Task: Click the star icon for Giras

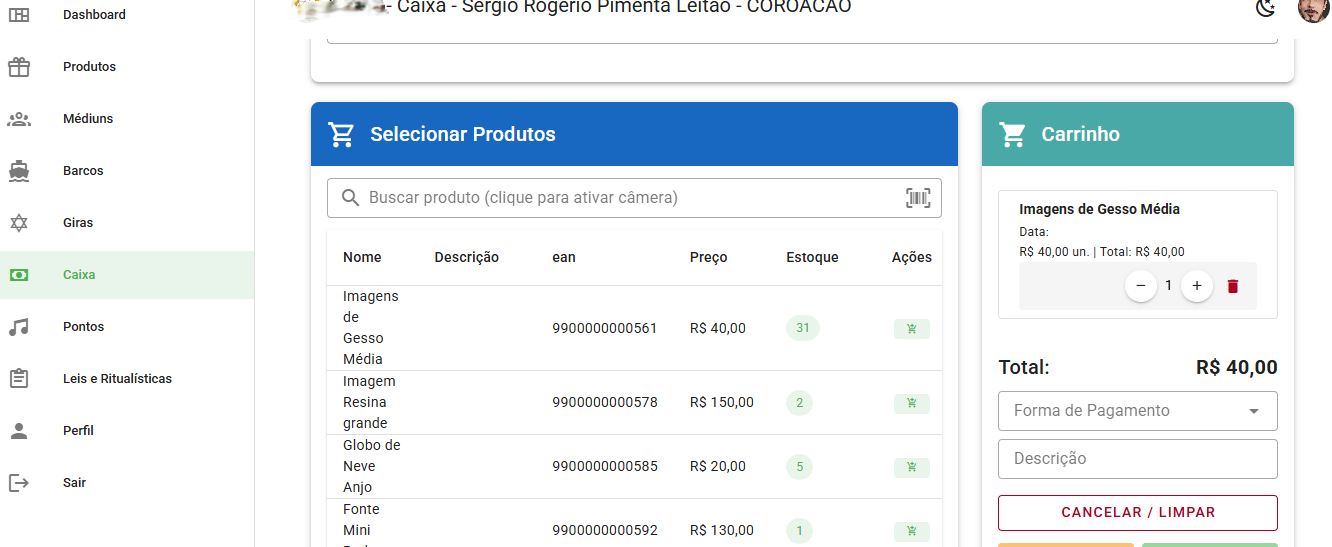Action: [x=19, y=223]
